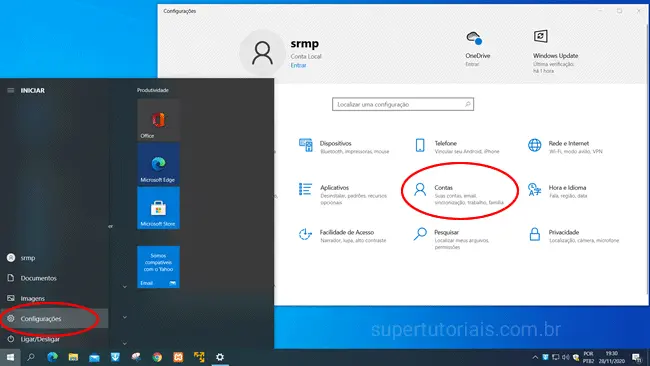Open Rede e Internet settings
Screen dimensions: 650x366
(x=565, y=147)
